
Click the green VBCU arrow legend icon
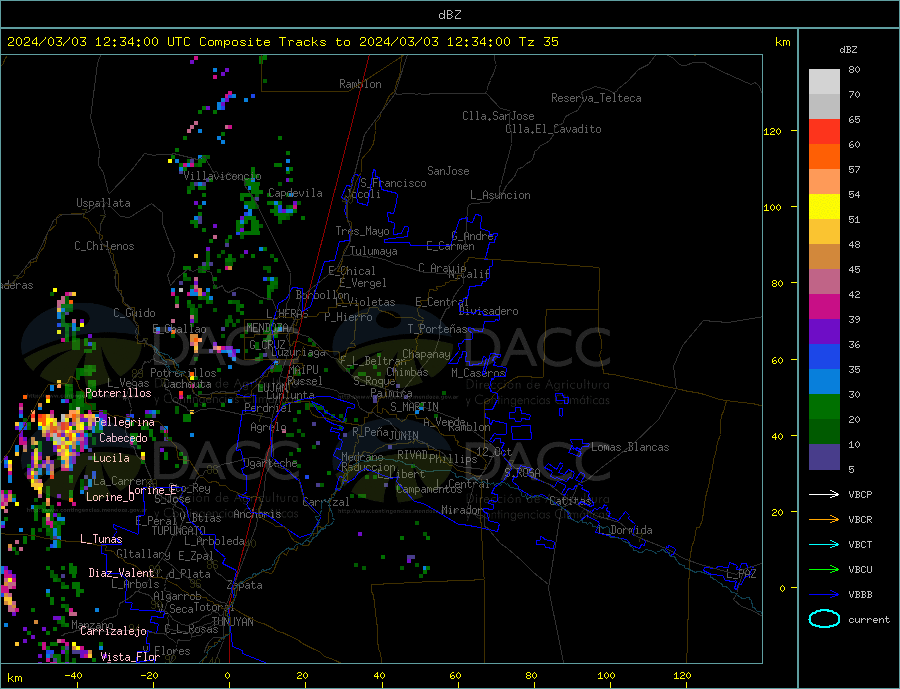(x=825, y=570)
